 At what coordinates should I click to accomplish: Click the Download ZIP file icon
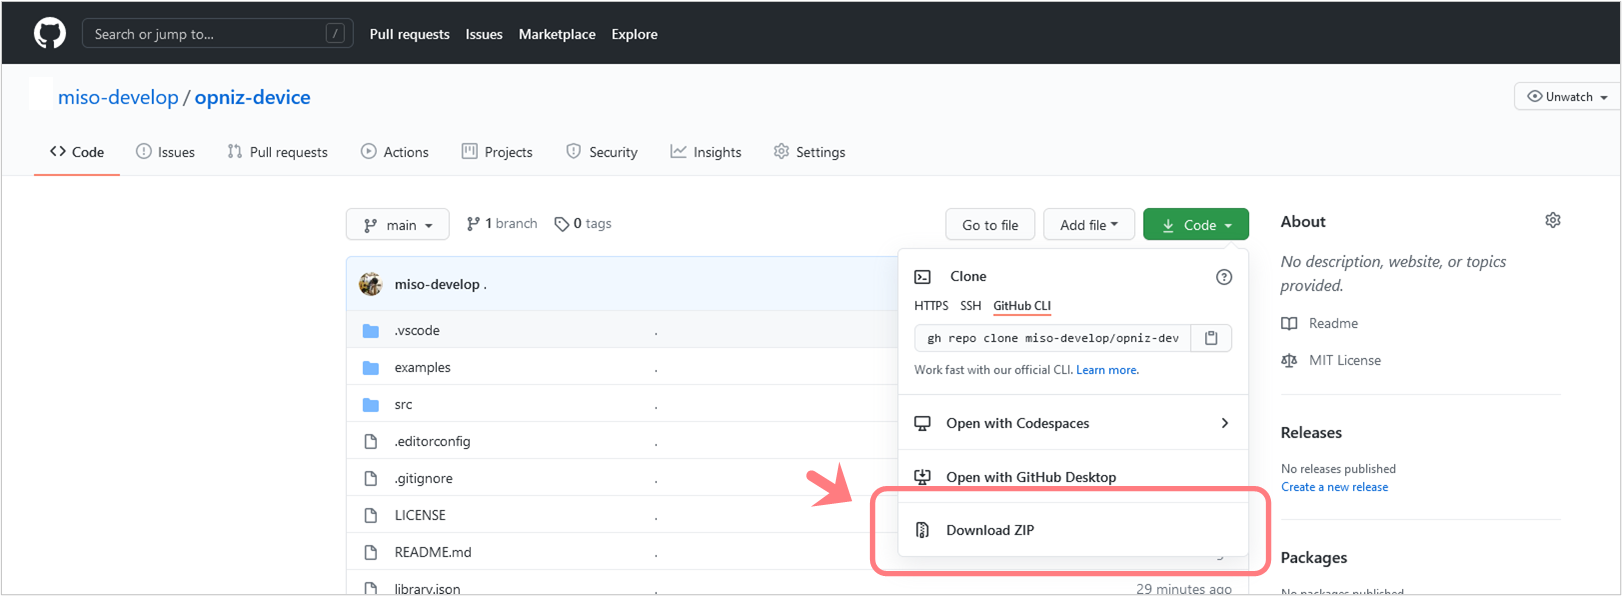pyautogui.click(x=923, y=530)
